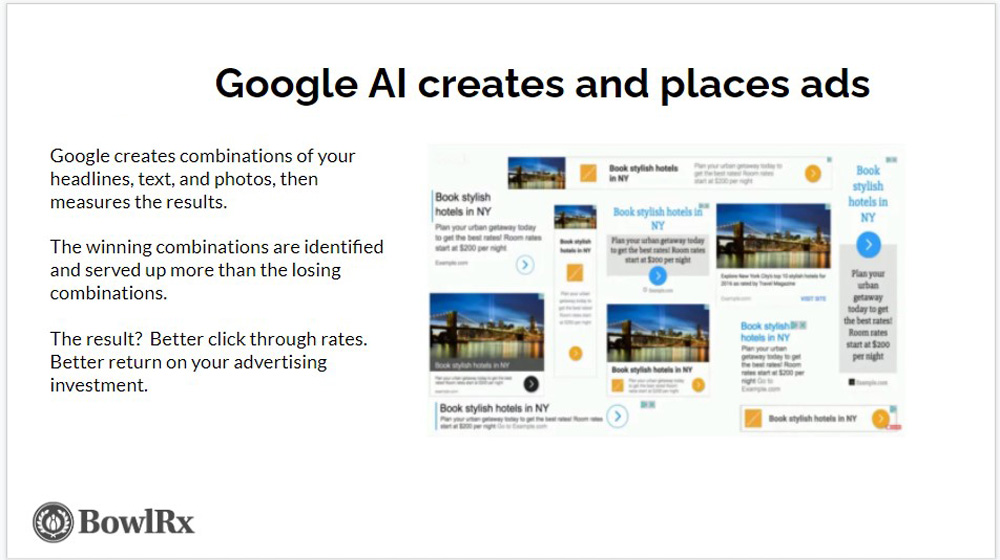Click the large bridge photo in left image ad
The width and height of the screenshot is (1000, 560).
487,332
